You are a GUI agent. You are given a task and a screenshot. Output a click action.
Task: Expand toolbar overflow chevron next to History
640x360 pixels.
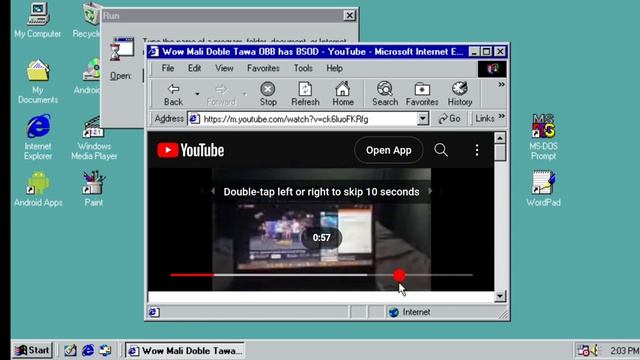501,84
